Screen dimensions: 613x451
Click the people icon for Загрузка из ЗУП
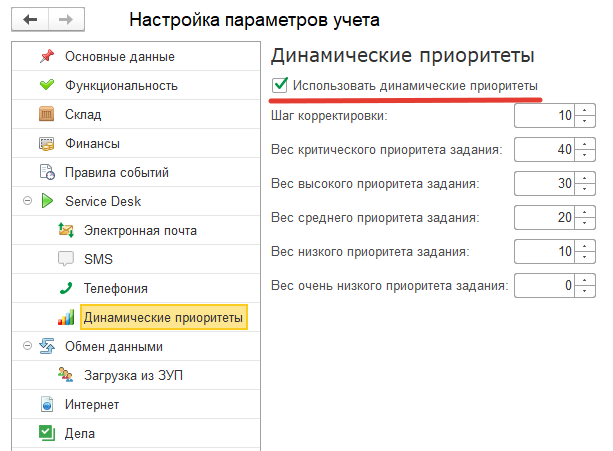(65, 374)
